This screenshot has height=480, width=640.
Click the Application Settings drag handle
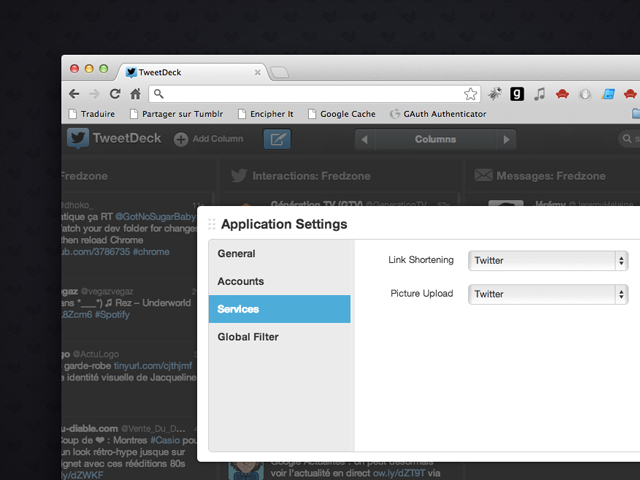[211, 224]
